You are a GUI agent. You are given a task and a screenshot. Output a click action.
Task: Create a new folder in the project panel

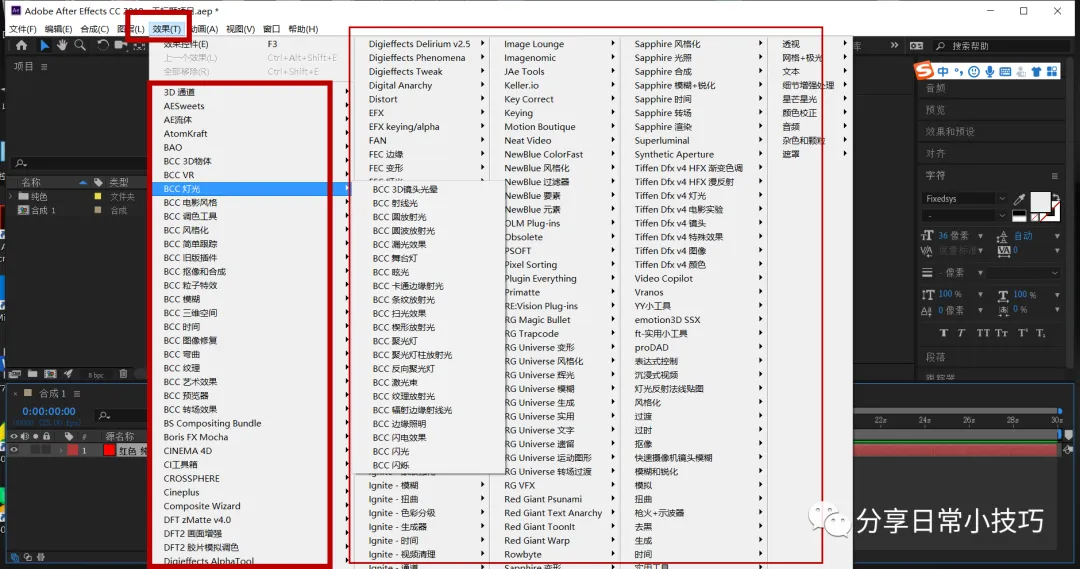[32, 374]
